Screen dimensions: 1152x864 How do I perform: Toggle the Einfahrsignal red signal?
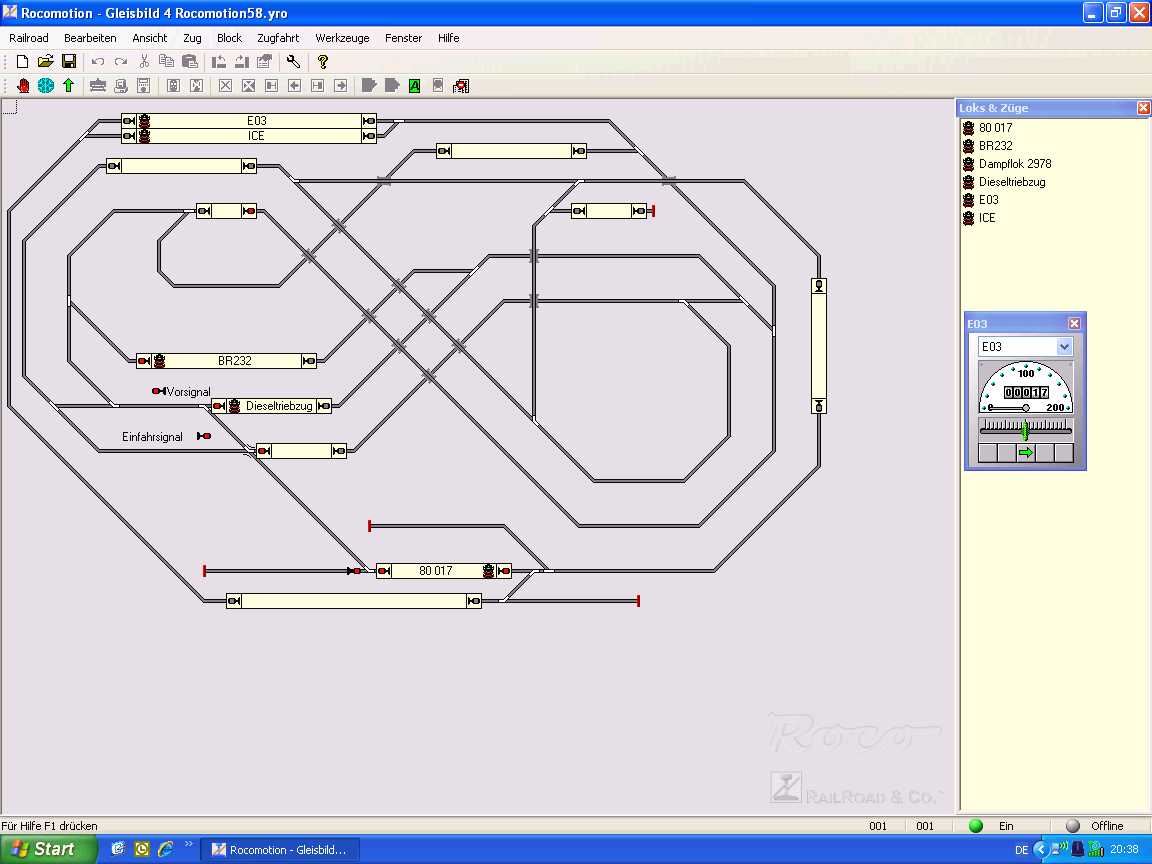click(204, 436)
